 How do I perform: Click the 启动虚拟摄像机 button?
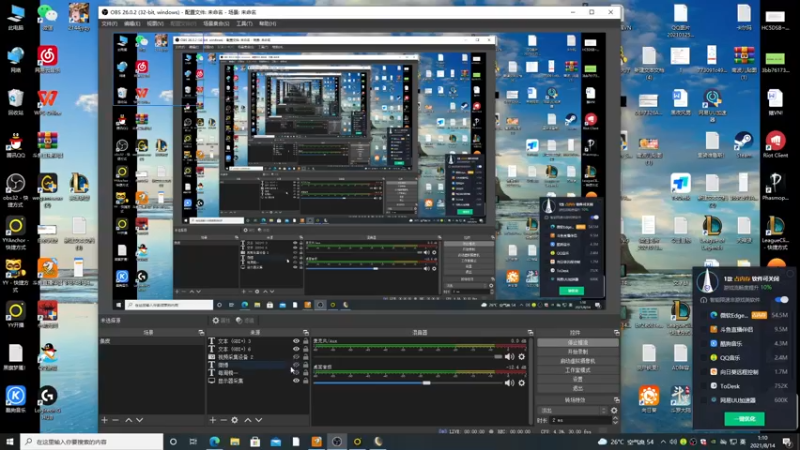coord(578,361)
